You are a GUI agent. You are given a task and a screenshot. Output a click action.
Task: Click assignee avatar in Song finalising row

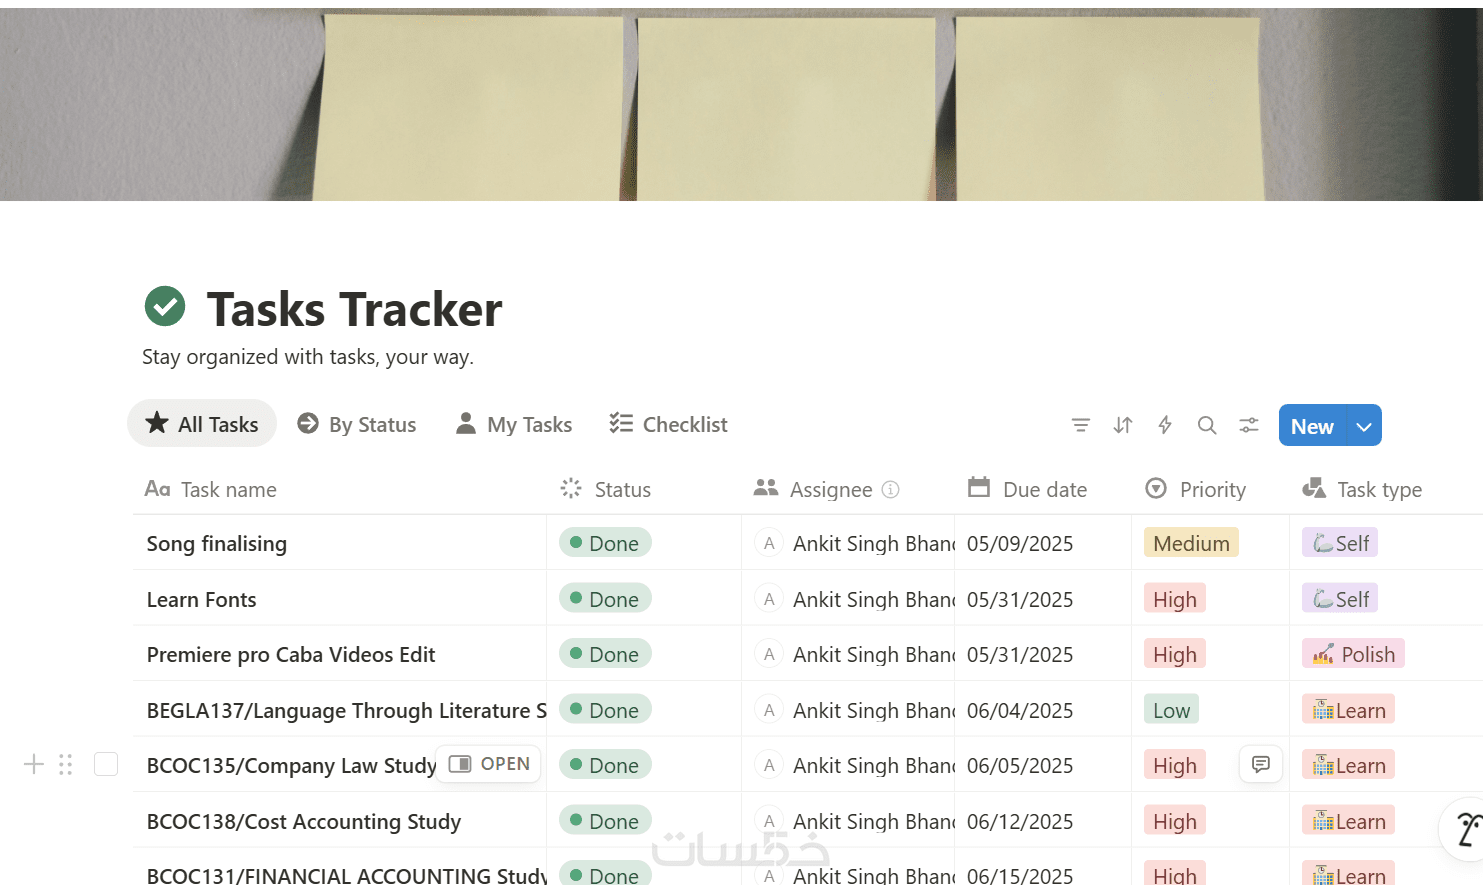(x=769, y=543)
